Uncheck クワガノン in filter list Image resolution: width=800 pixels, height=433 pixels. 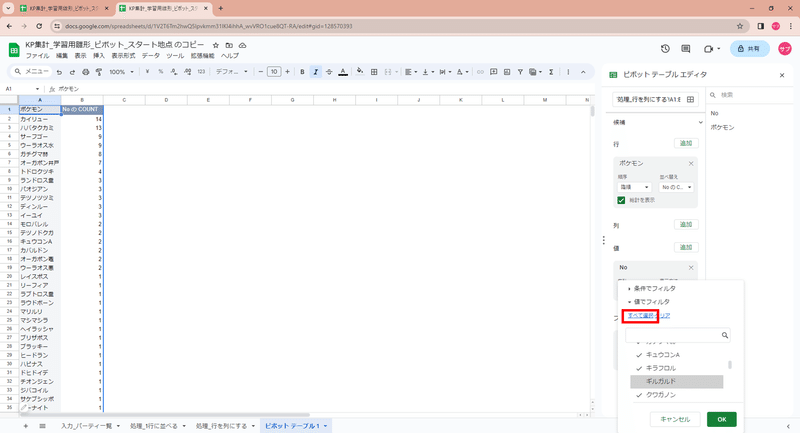639,395
